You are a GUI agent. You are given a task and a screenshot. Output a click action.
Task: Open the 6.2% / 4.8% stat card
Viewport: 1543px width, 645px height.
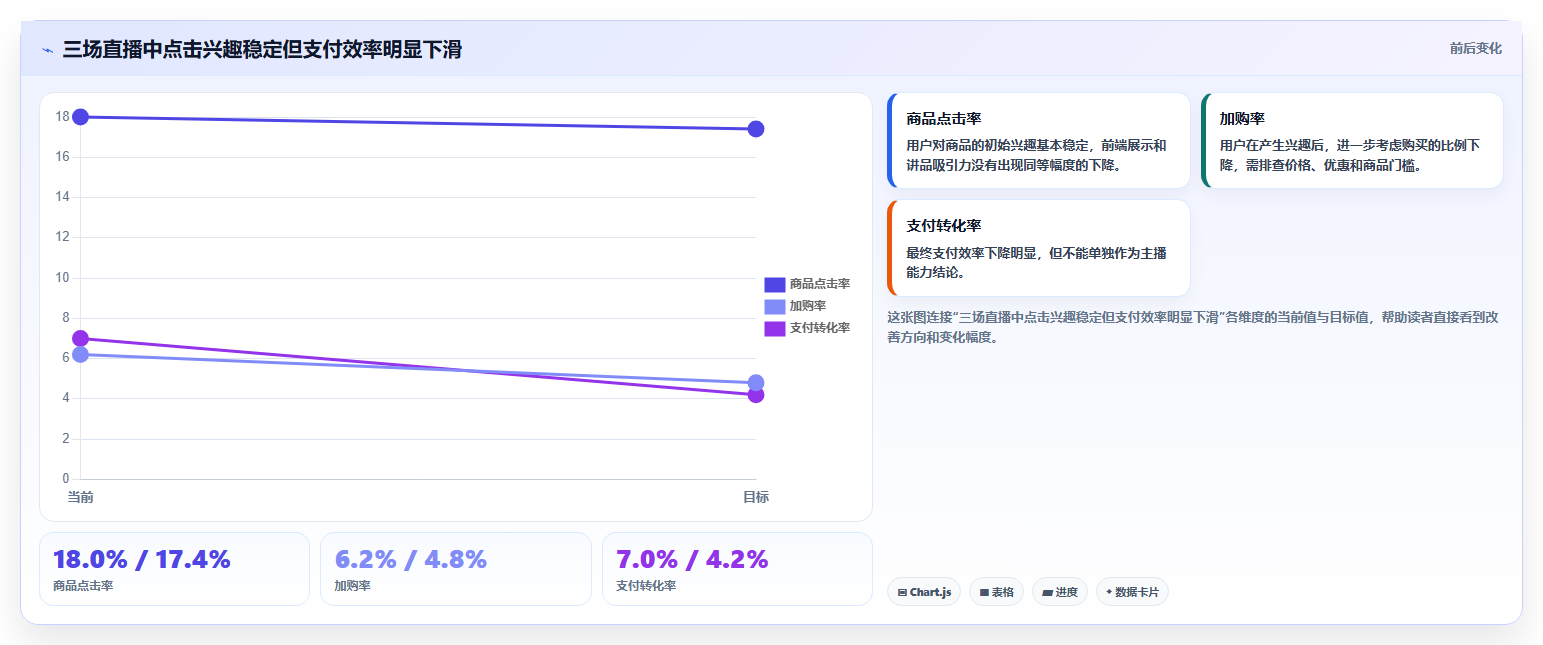(456, 569)
